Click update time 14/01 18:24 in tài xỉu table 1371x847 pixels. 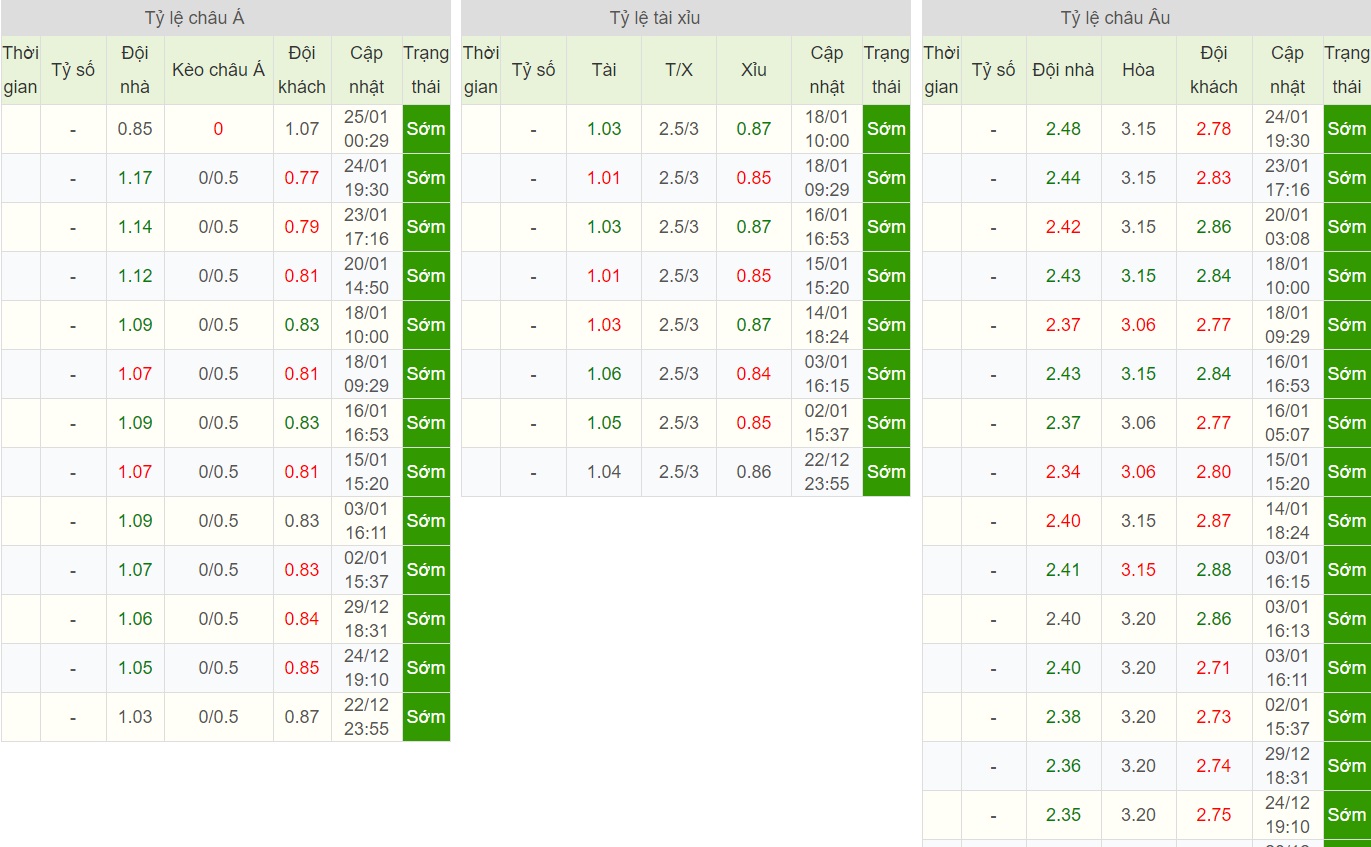827,325
